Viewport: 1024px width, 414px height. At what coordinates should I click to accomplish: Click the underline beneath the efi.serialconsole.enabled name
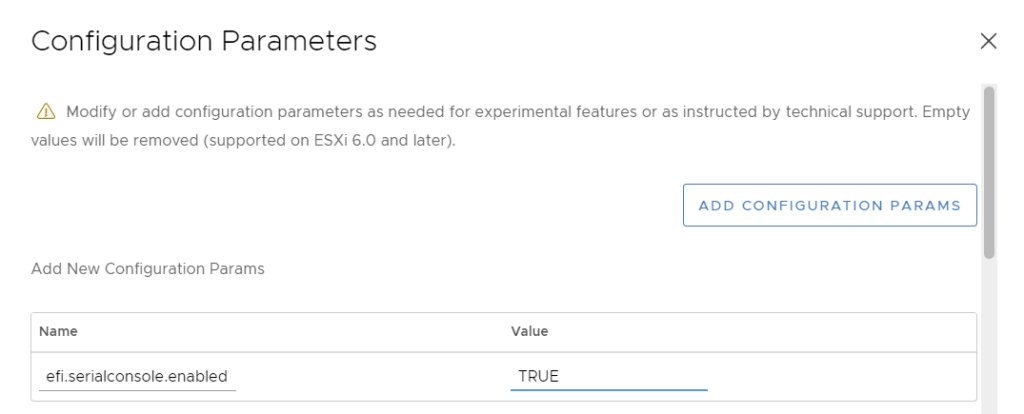pyautogui.click(x=137, y=390)
